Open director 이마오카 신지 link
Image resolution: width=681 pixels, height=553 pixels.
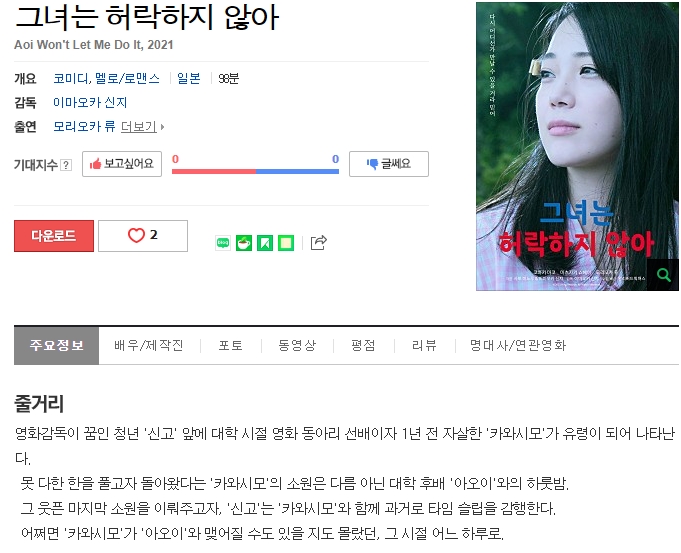click(x=90, y=103)
